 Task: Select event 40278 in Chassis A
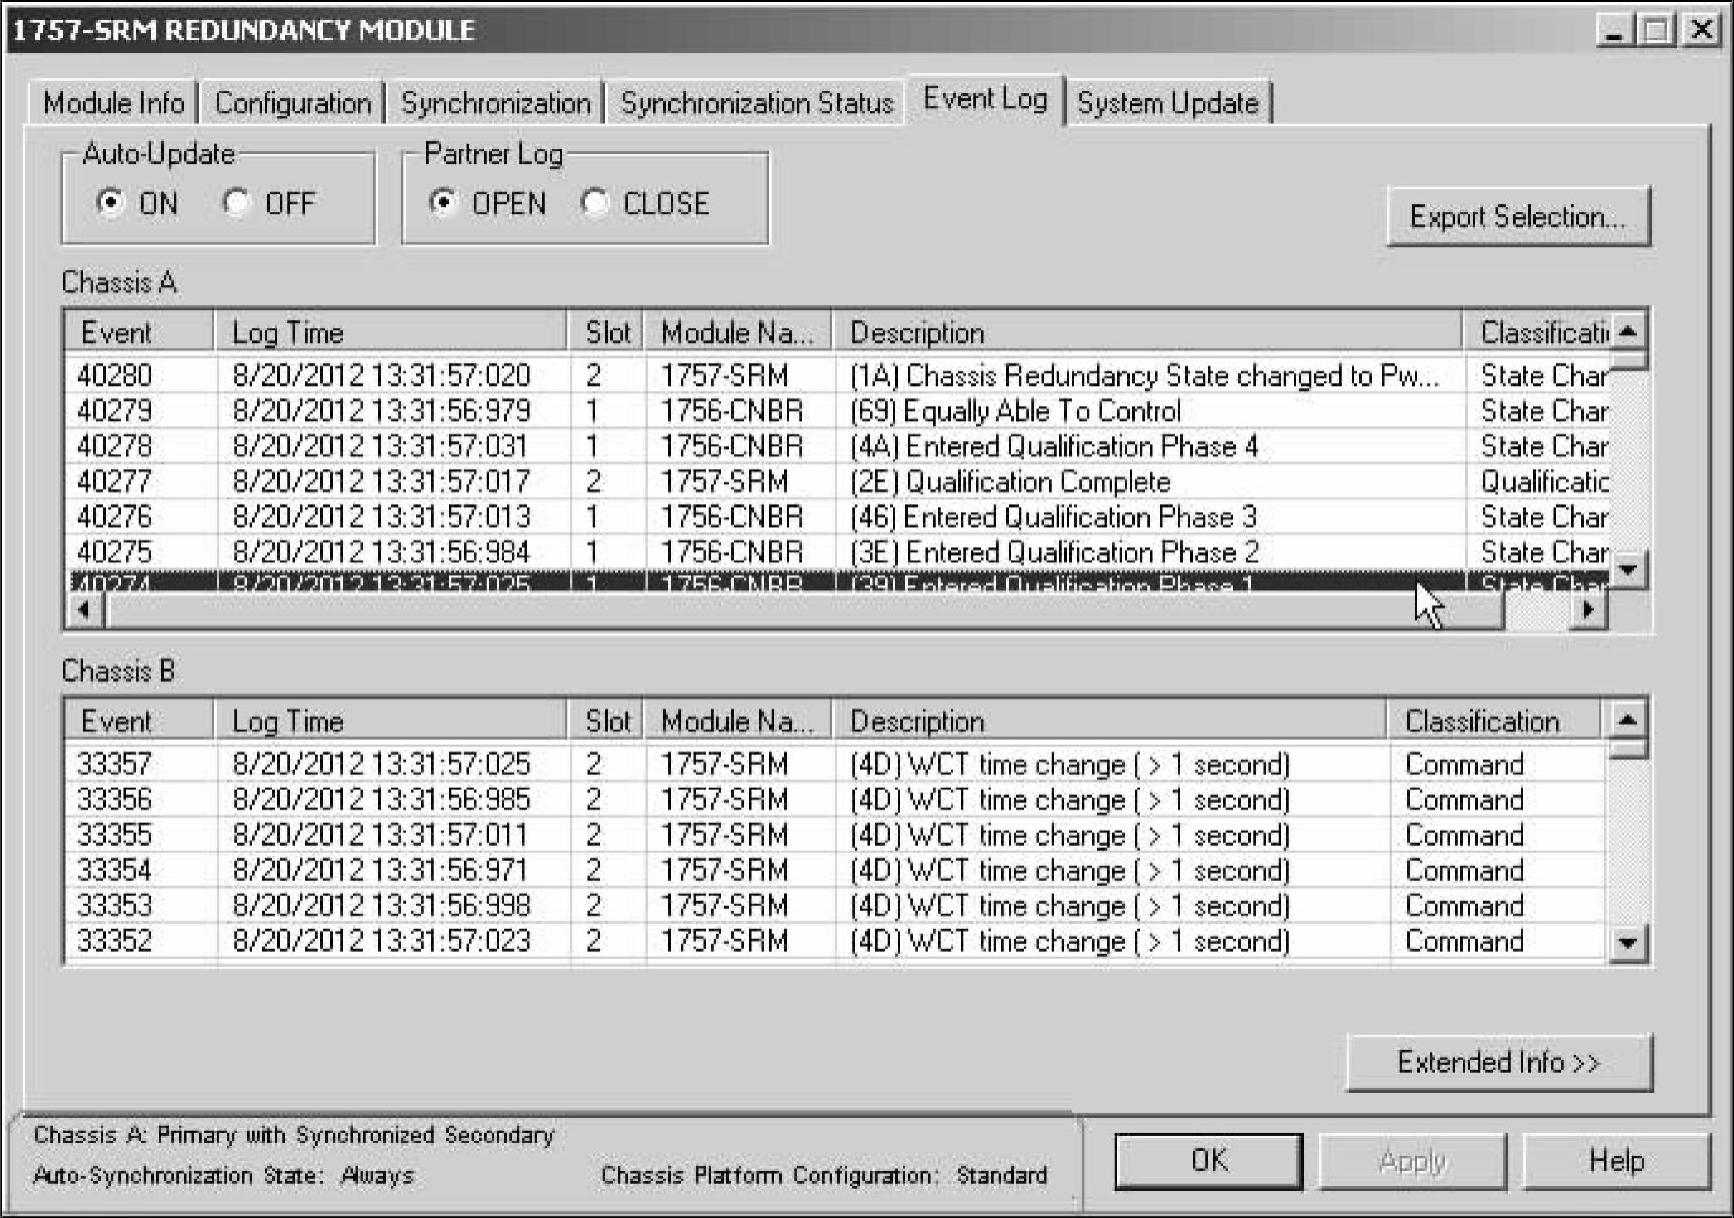(x=838, y=446)
